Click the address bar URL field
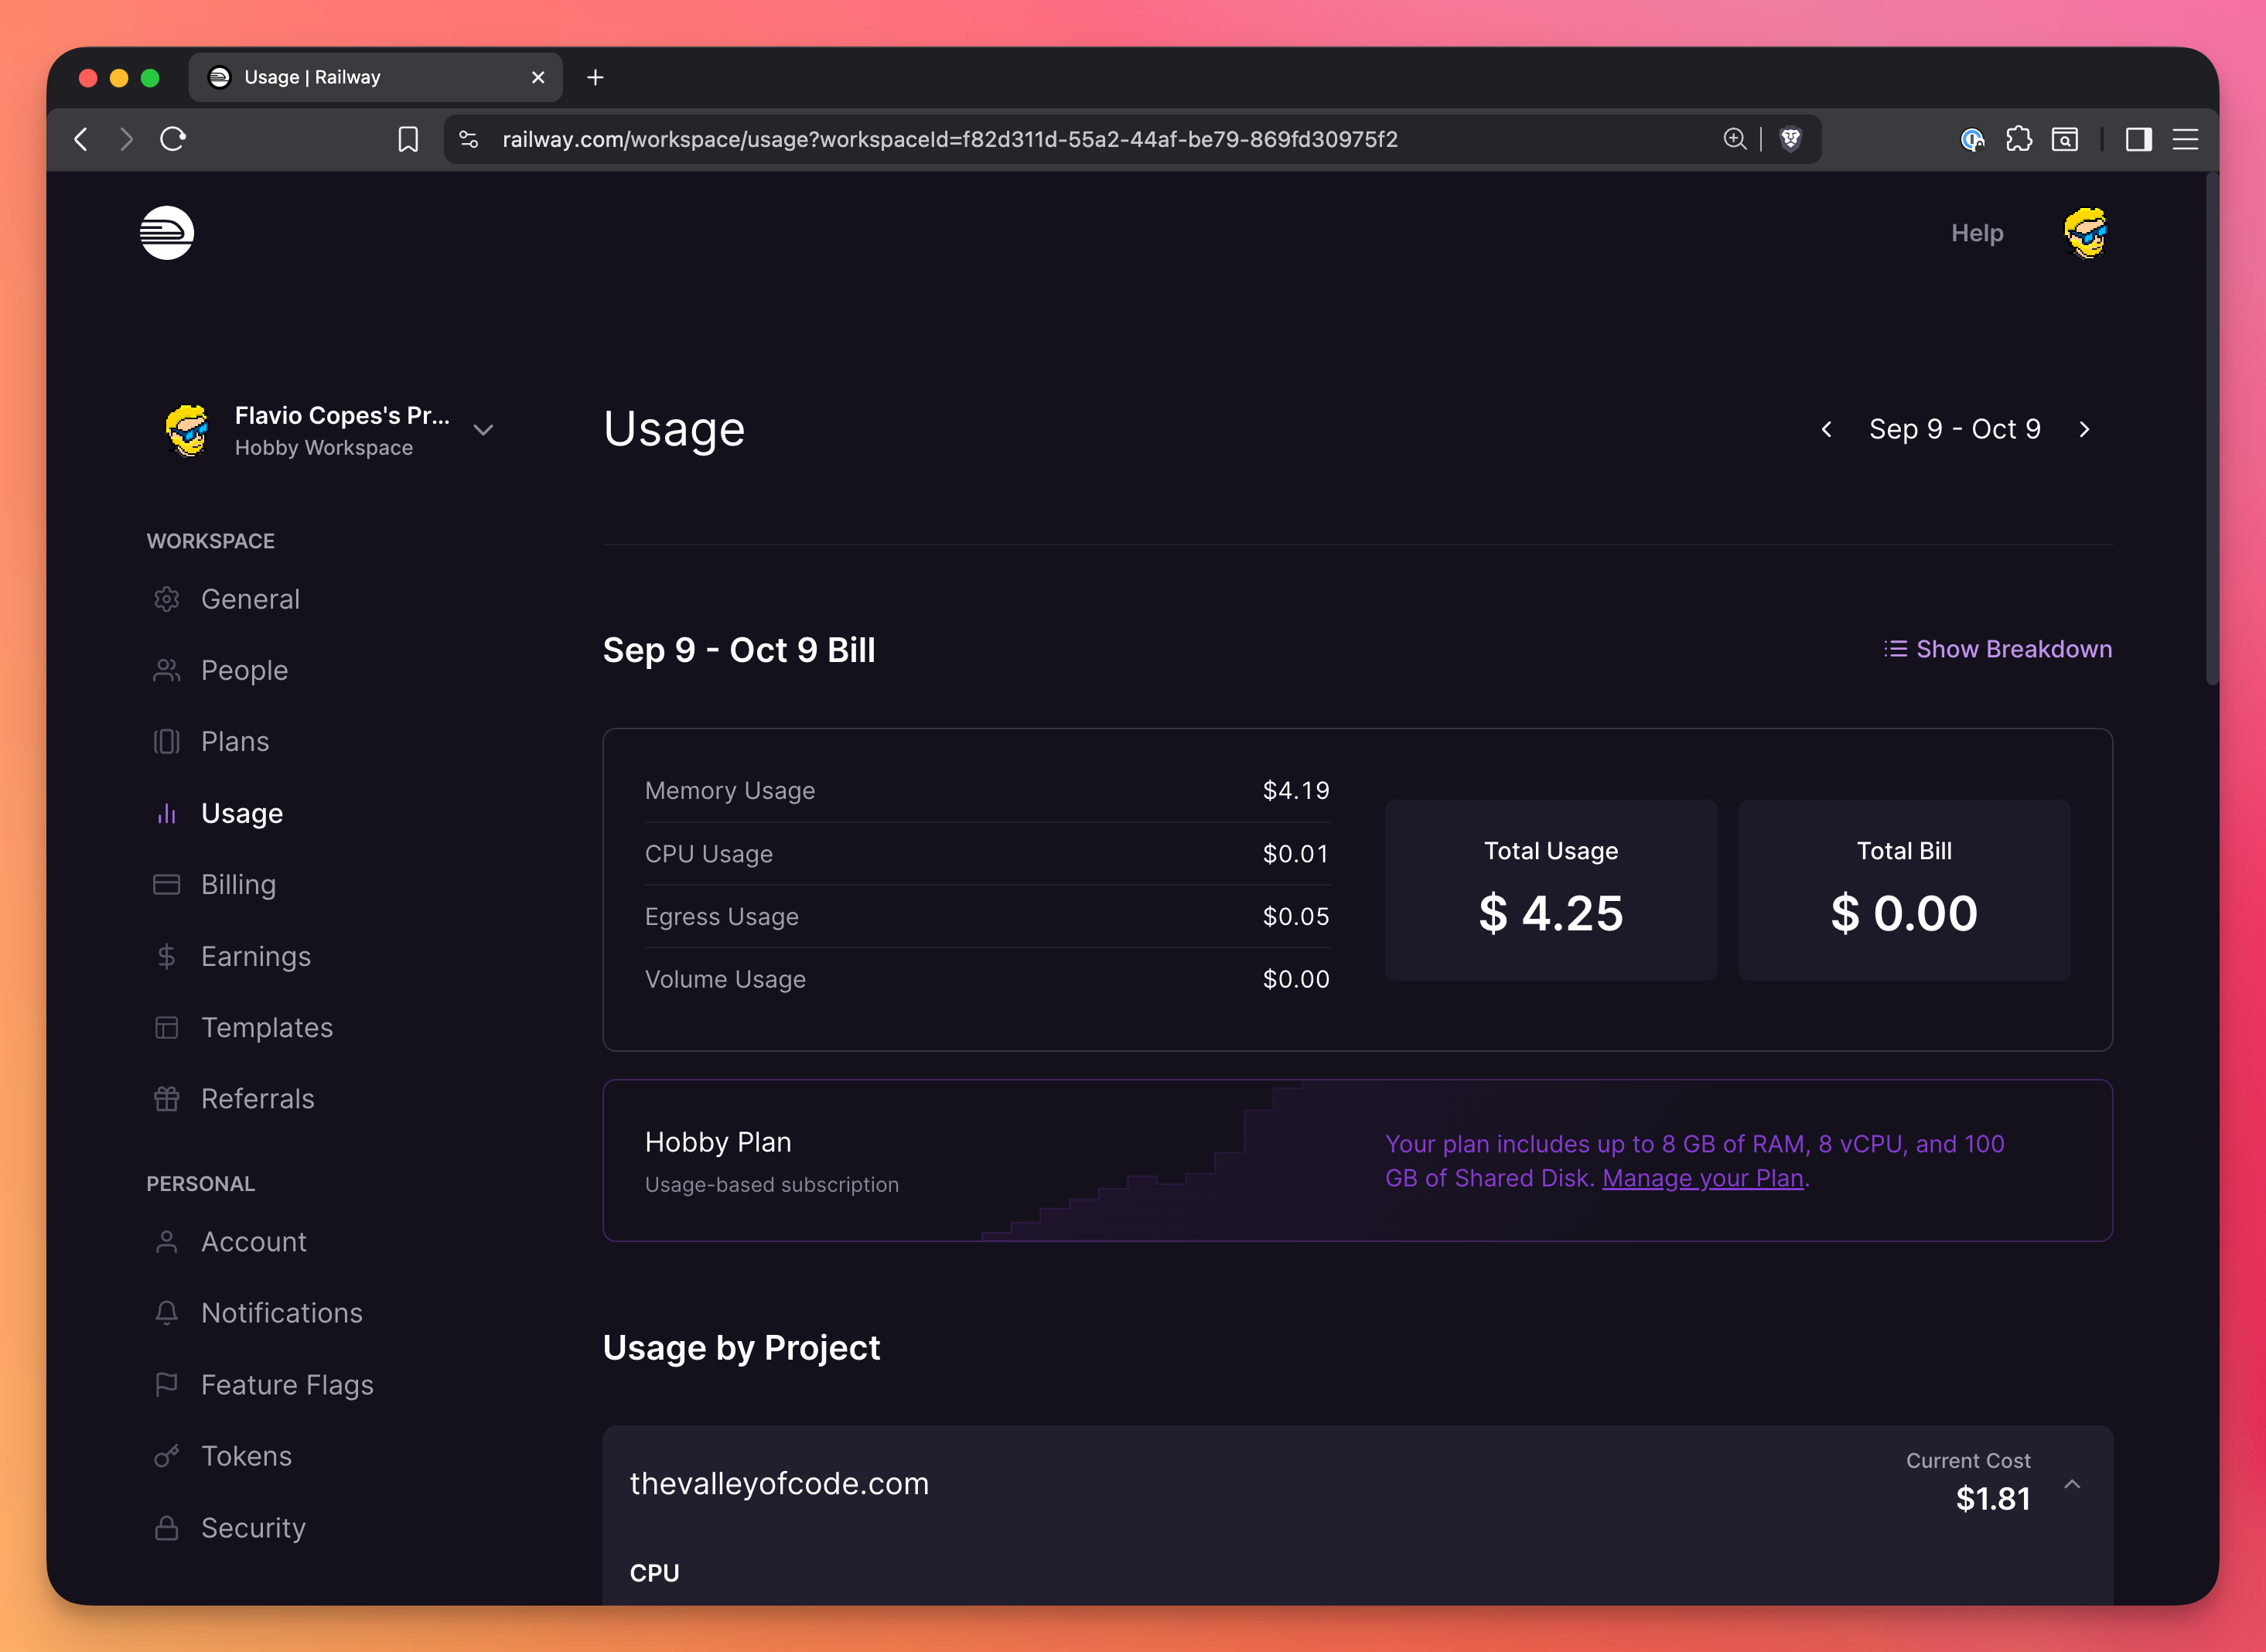Screen dimensions: 2266x1652 950,139
